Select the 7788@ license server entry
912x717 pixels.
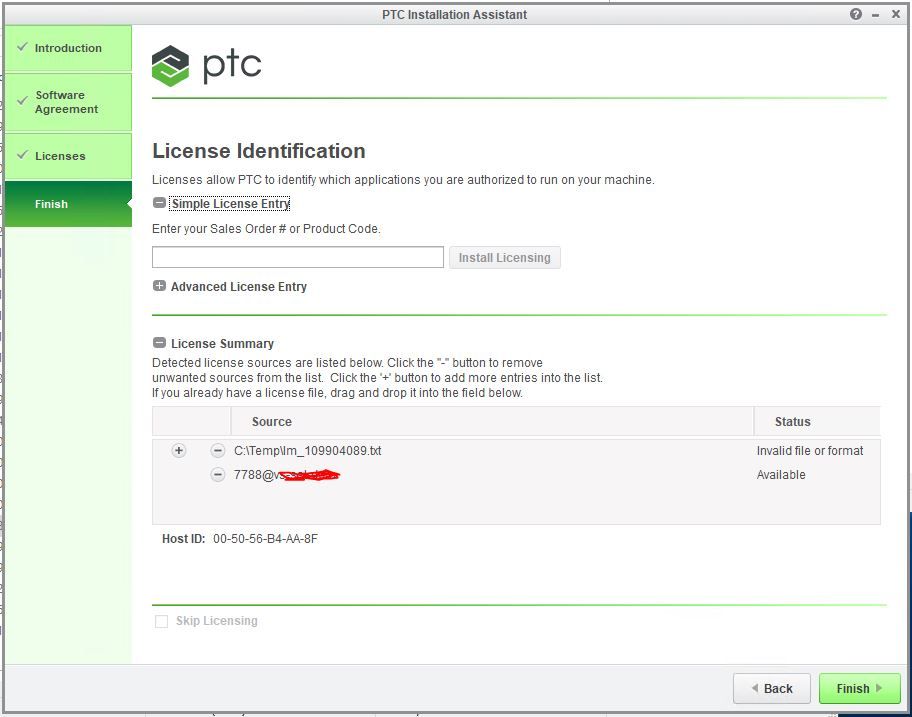286,475
